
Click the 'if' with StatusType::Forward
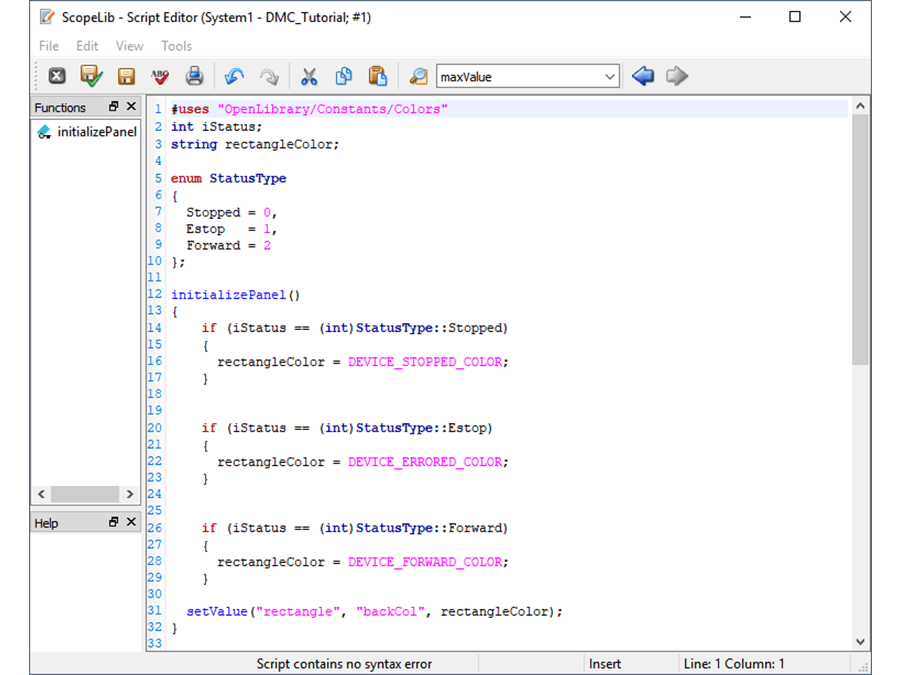pos(209,528)
